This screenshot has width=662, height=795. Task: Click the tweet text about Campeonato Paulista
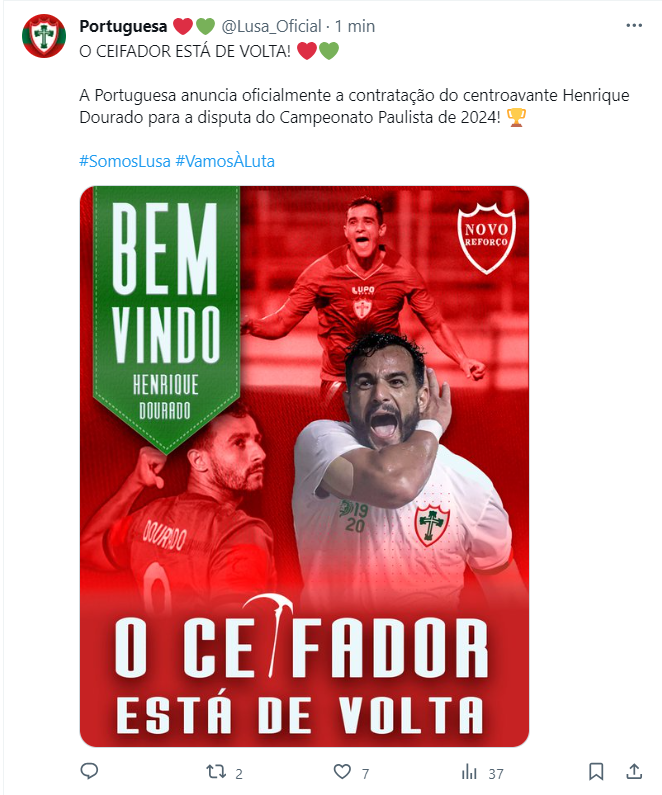coord(354,106)
